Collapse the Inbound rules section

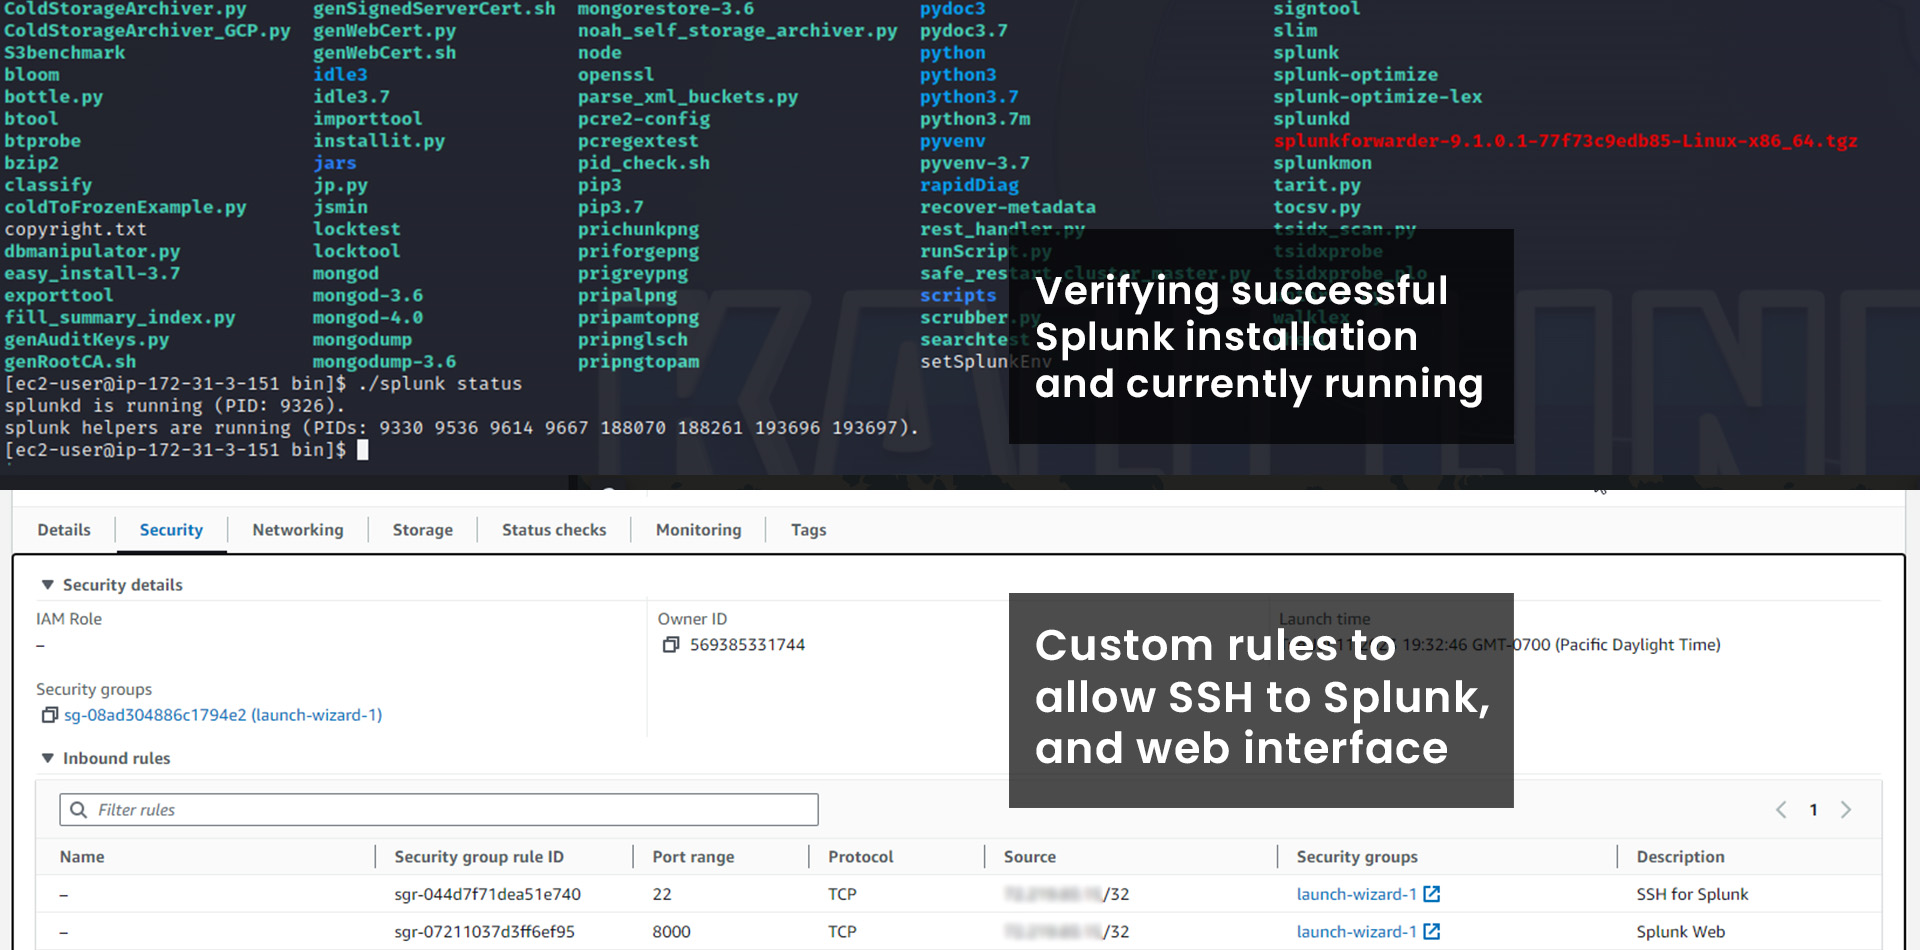click(47, 758)
